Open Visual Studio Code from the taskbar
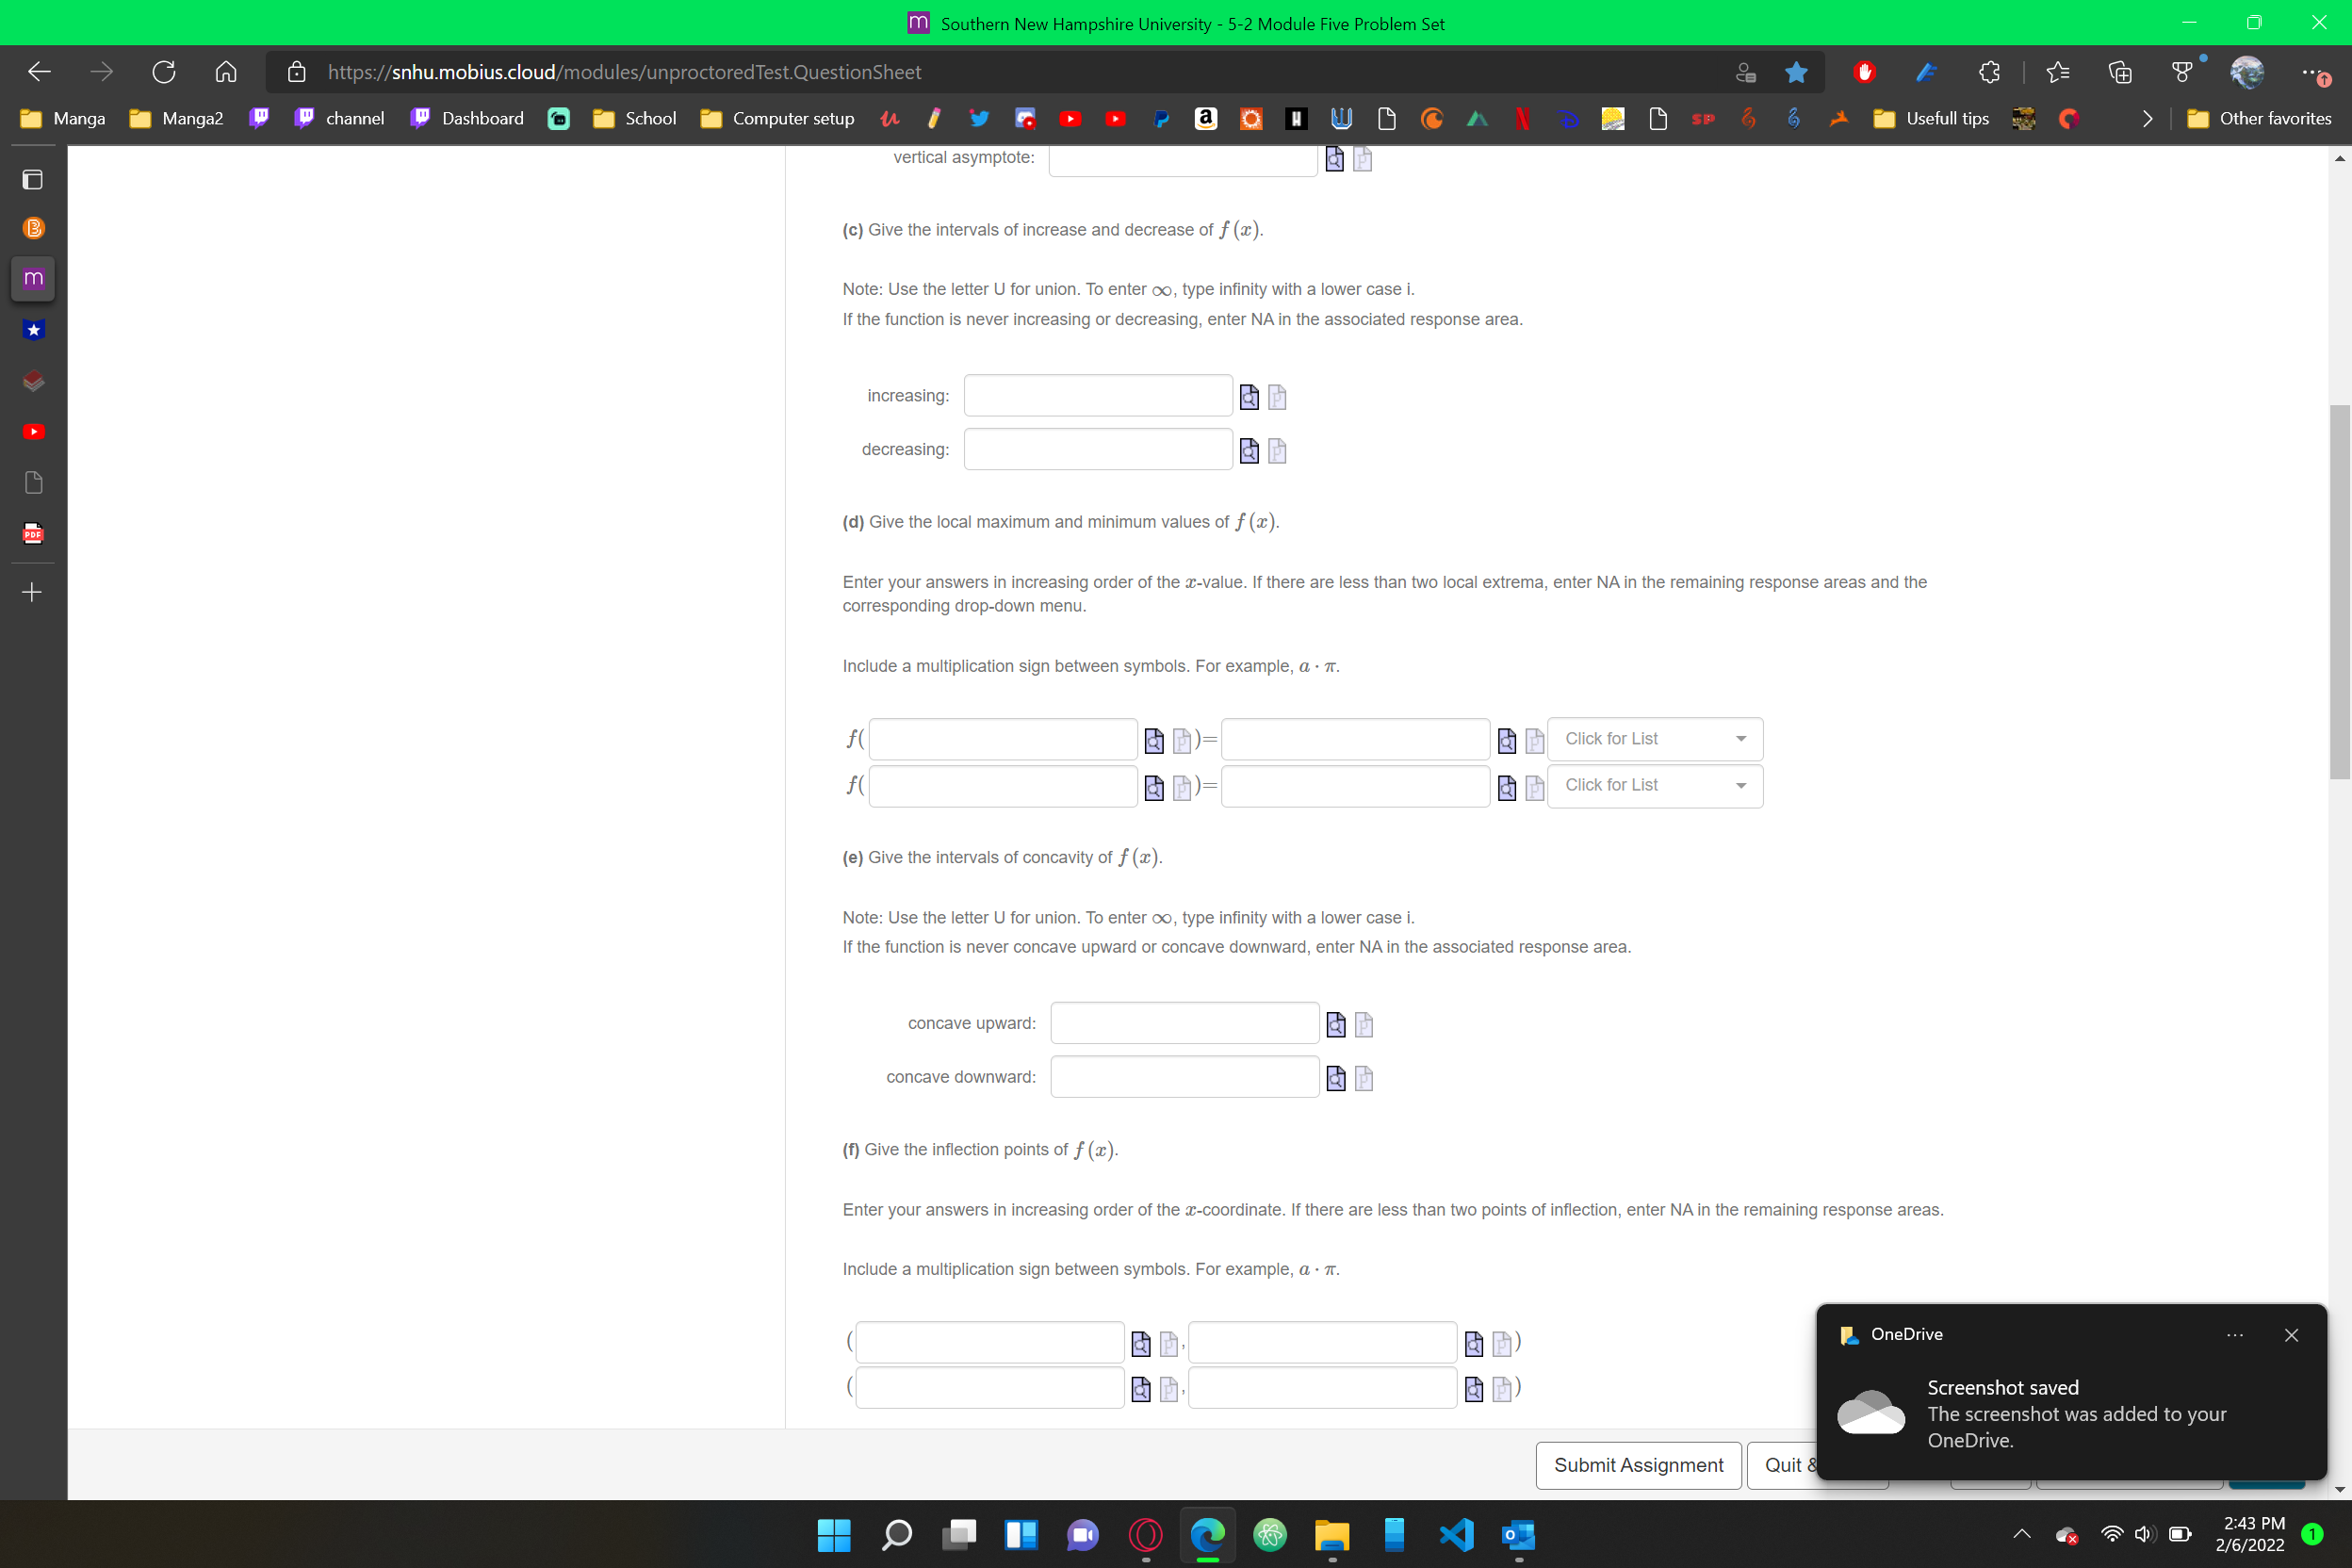This screenshot has height=1568, width=2352. tap(1455, 1535)
